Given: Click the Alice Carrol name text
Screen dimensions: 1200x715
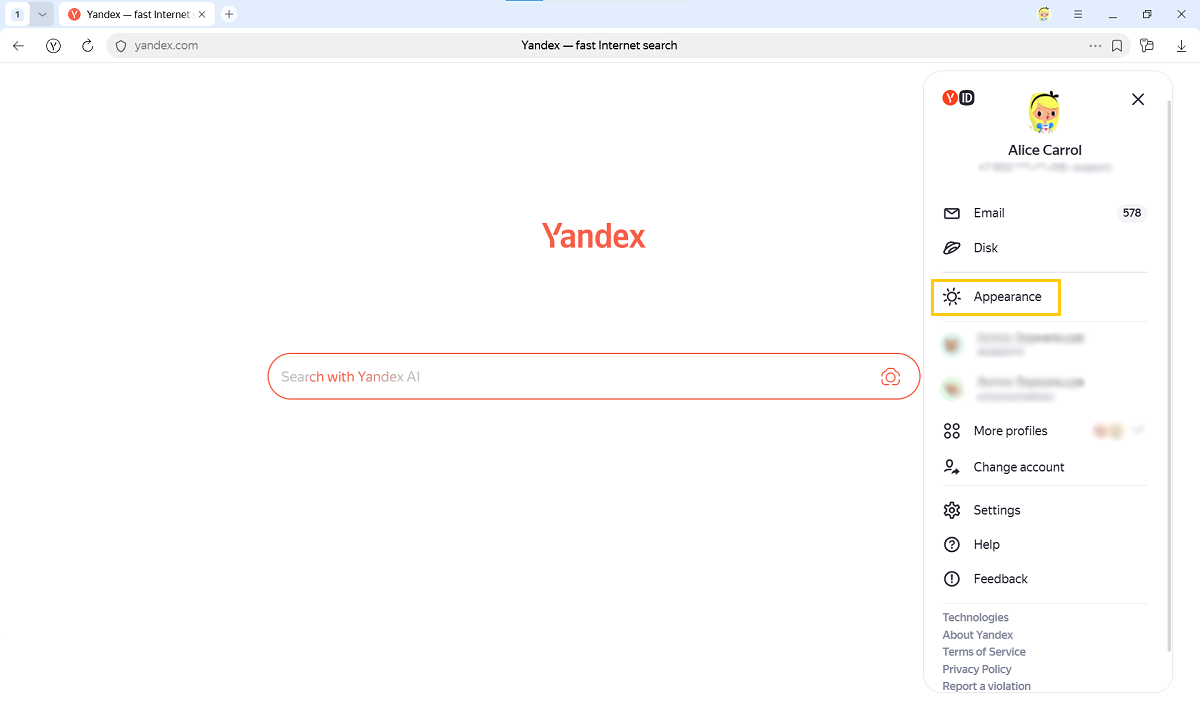Looking at the screenshot, I should click(x=1045, y=150).
